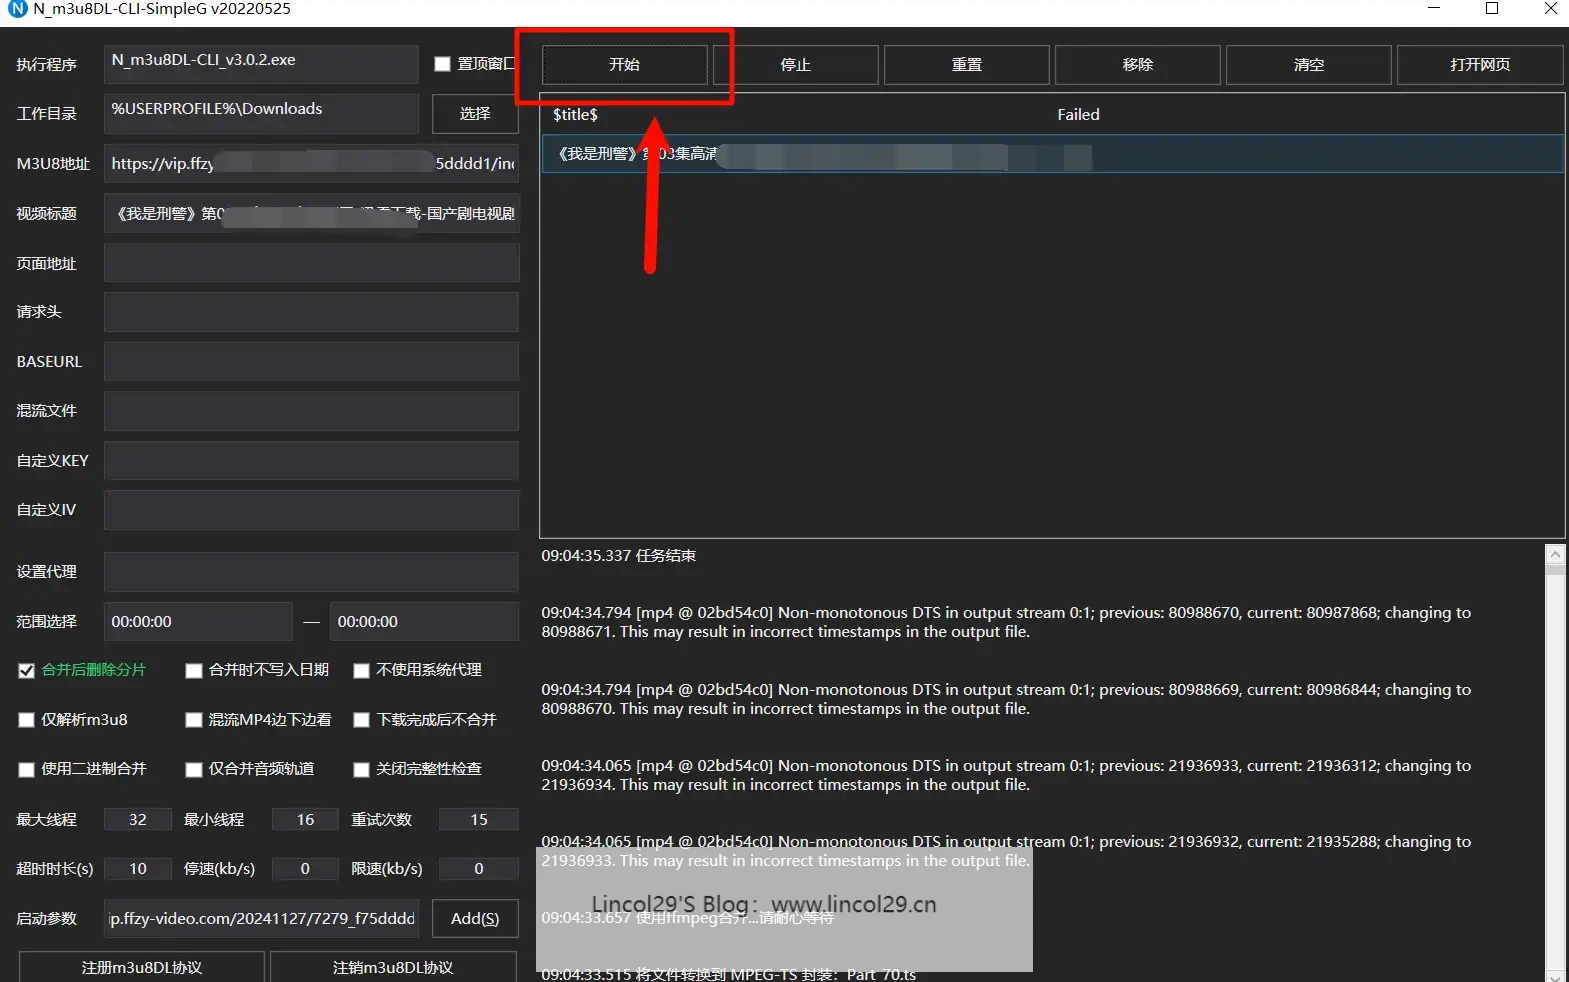The width and height of the screenshot is (1569, 982).
Task: Open the 打开网页 web page button
Action: coord(1479,65)
